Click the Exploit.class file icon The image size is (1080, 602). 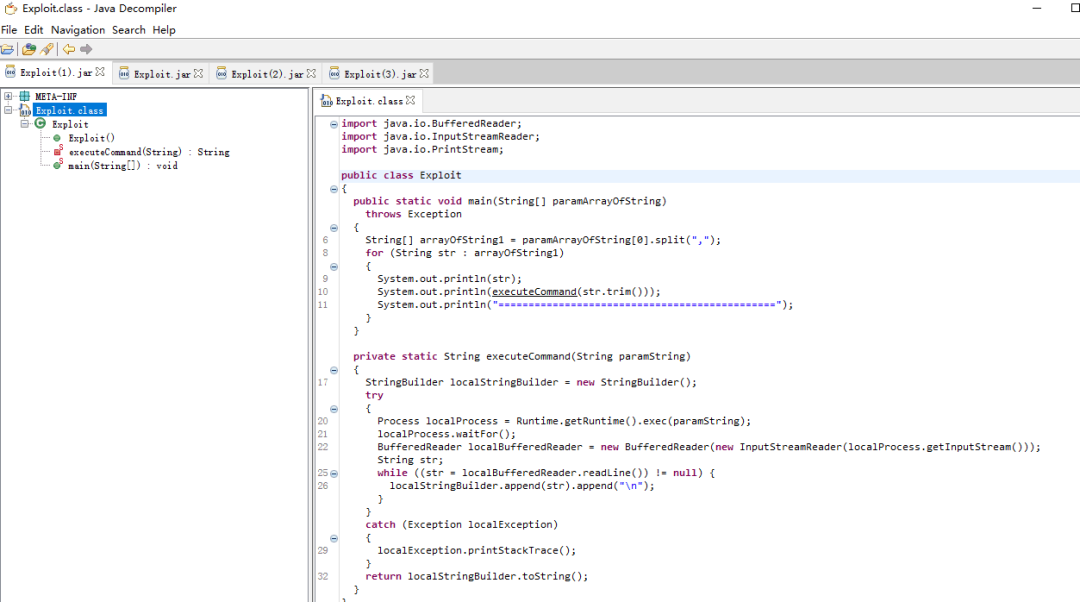point(25,110)
